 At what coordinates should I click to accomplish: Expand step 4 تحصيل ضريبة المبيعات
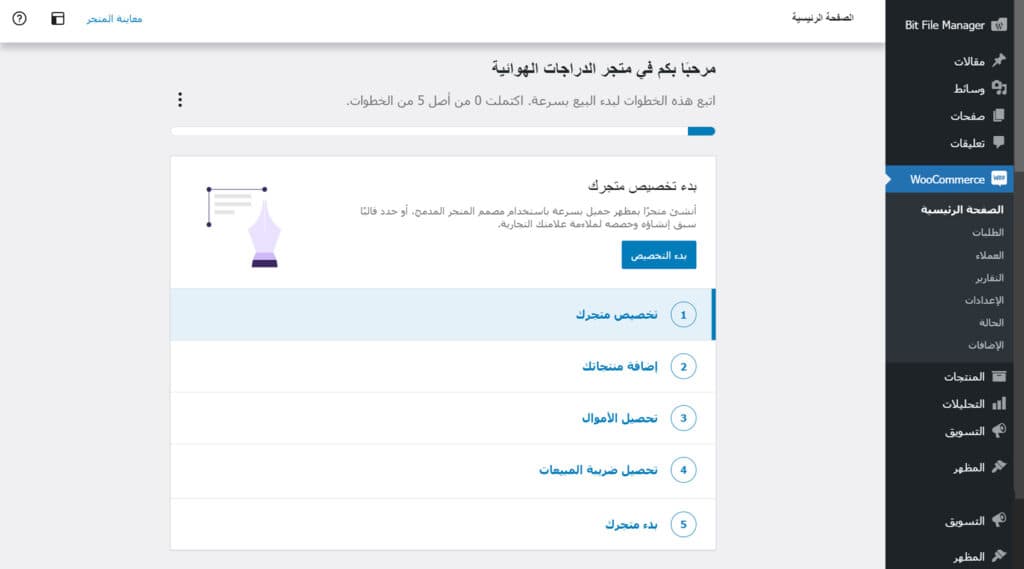(x=442, y=470)
